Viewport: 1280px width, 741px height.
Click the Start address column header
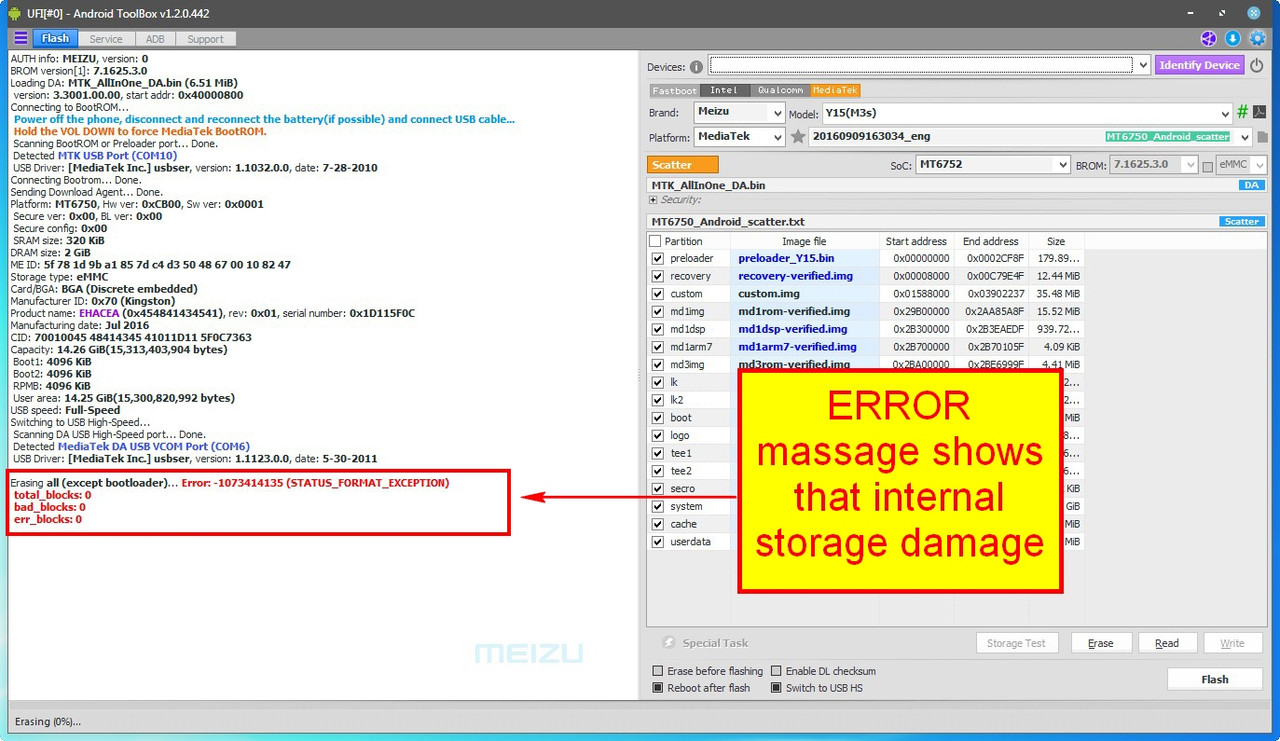point(916,241)
